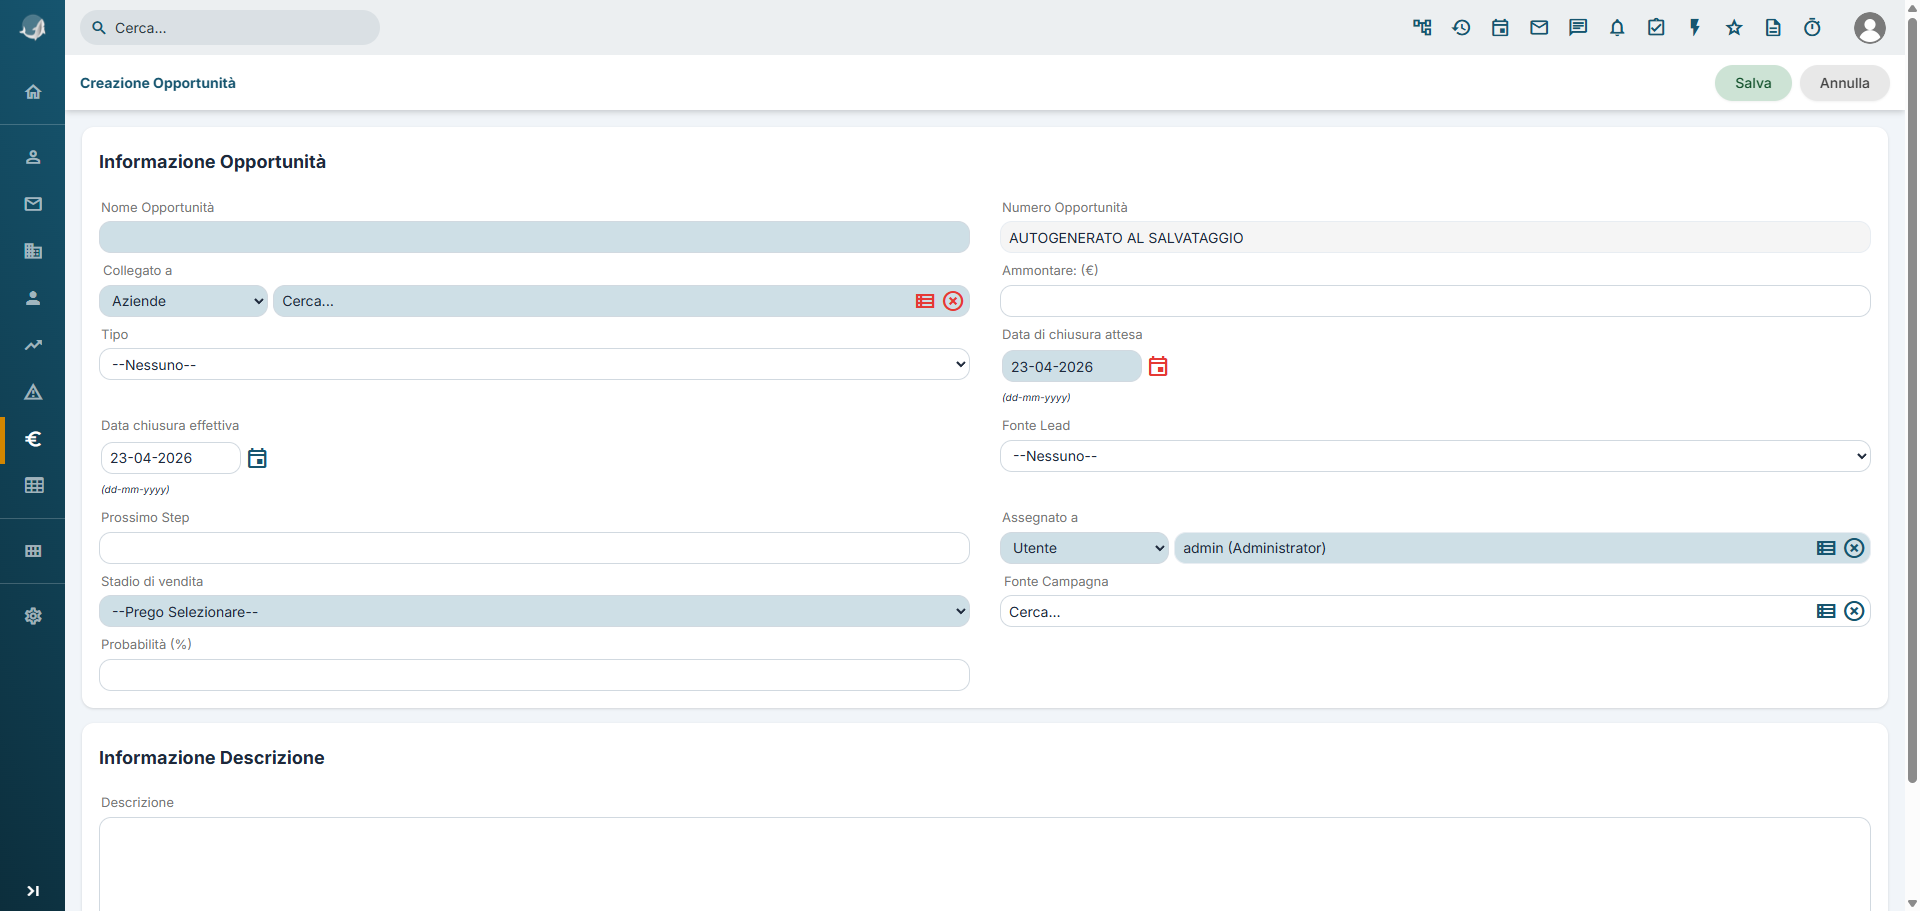Focus the Nome Opportunità field
The height and width of the screenshot is (911, 1920).
tap(534, 237)
